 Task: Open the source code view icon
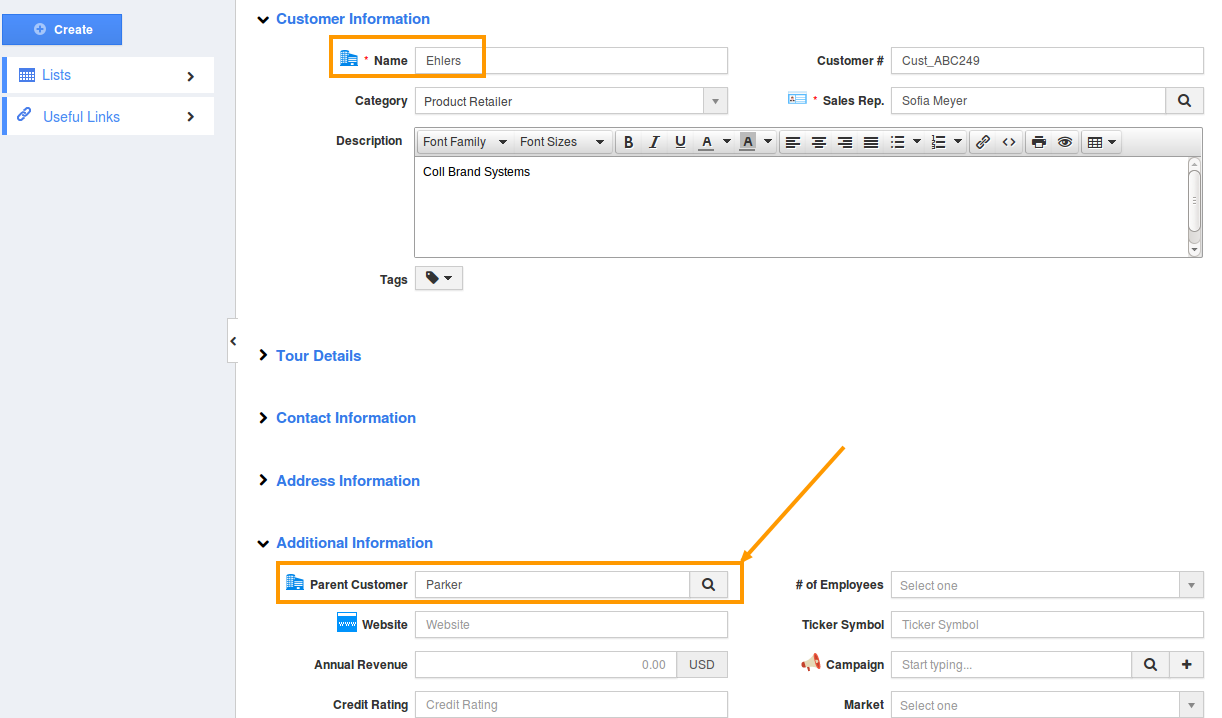click(x=1009, y=142)
